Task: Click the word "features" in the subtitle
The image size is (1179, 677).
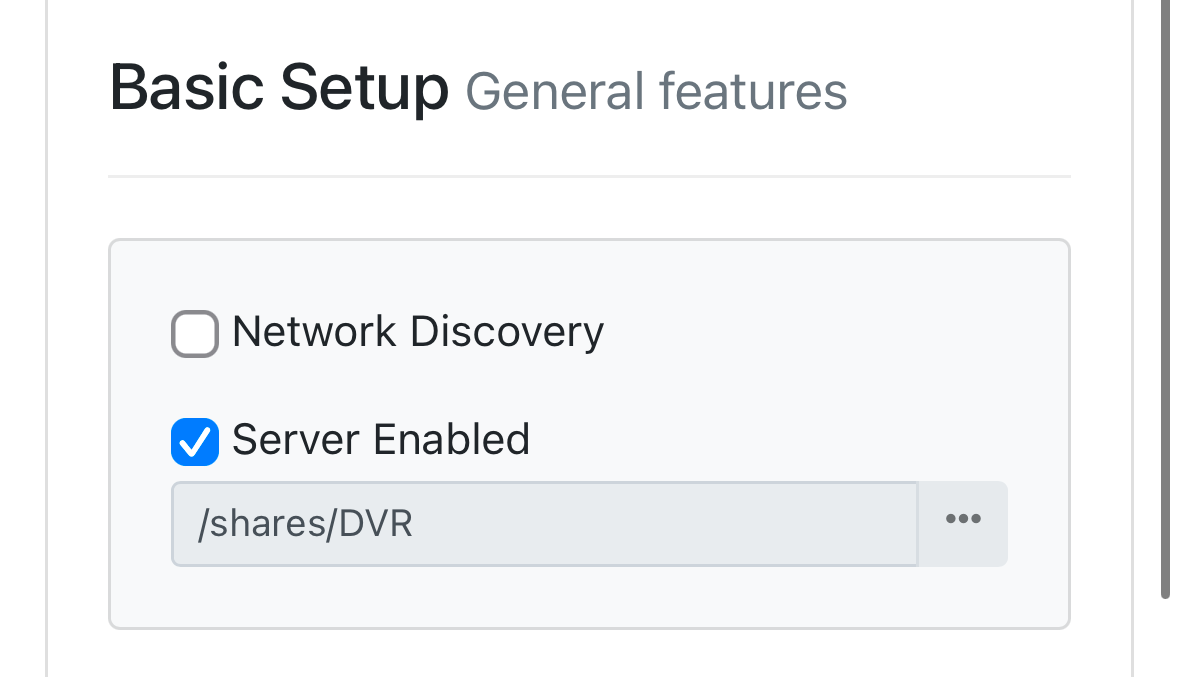Action: pyautogui.click(x=752, y=92)
